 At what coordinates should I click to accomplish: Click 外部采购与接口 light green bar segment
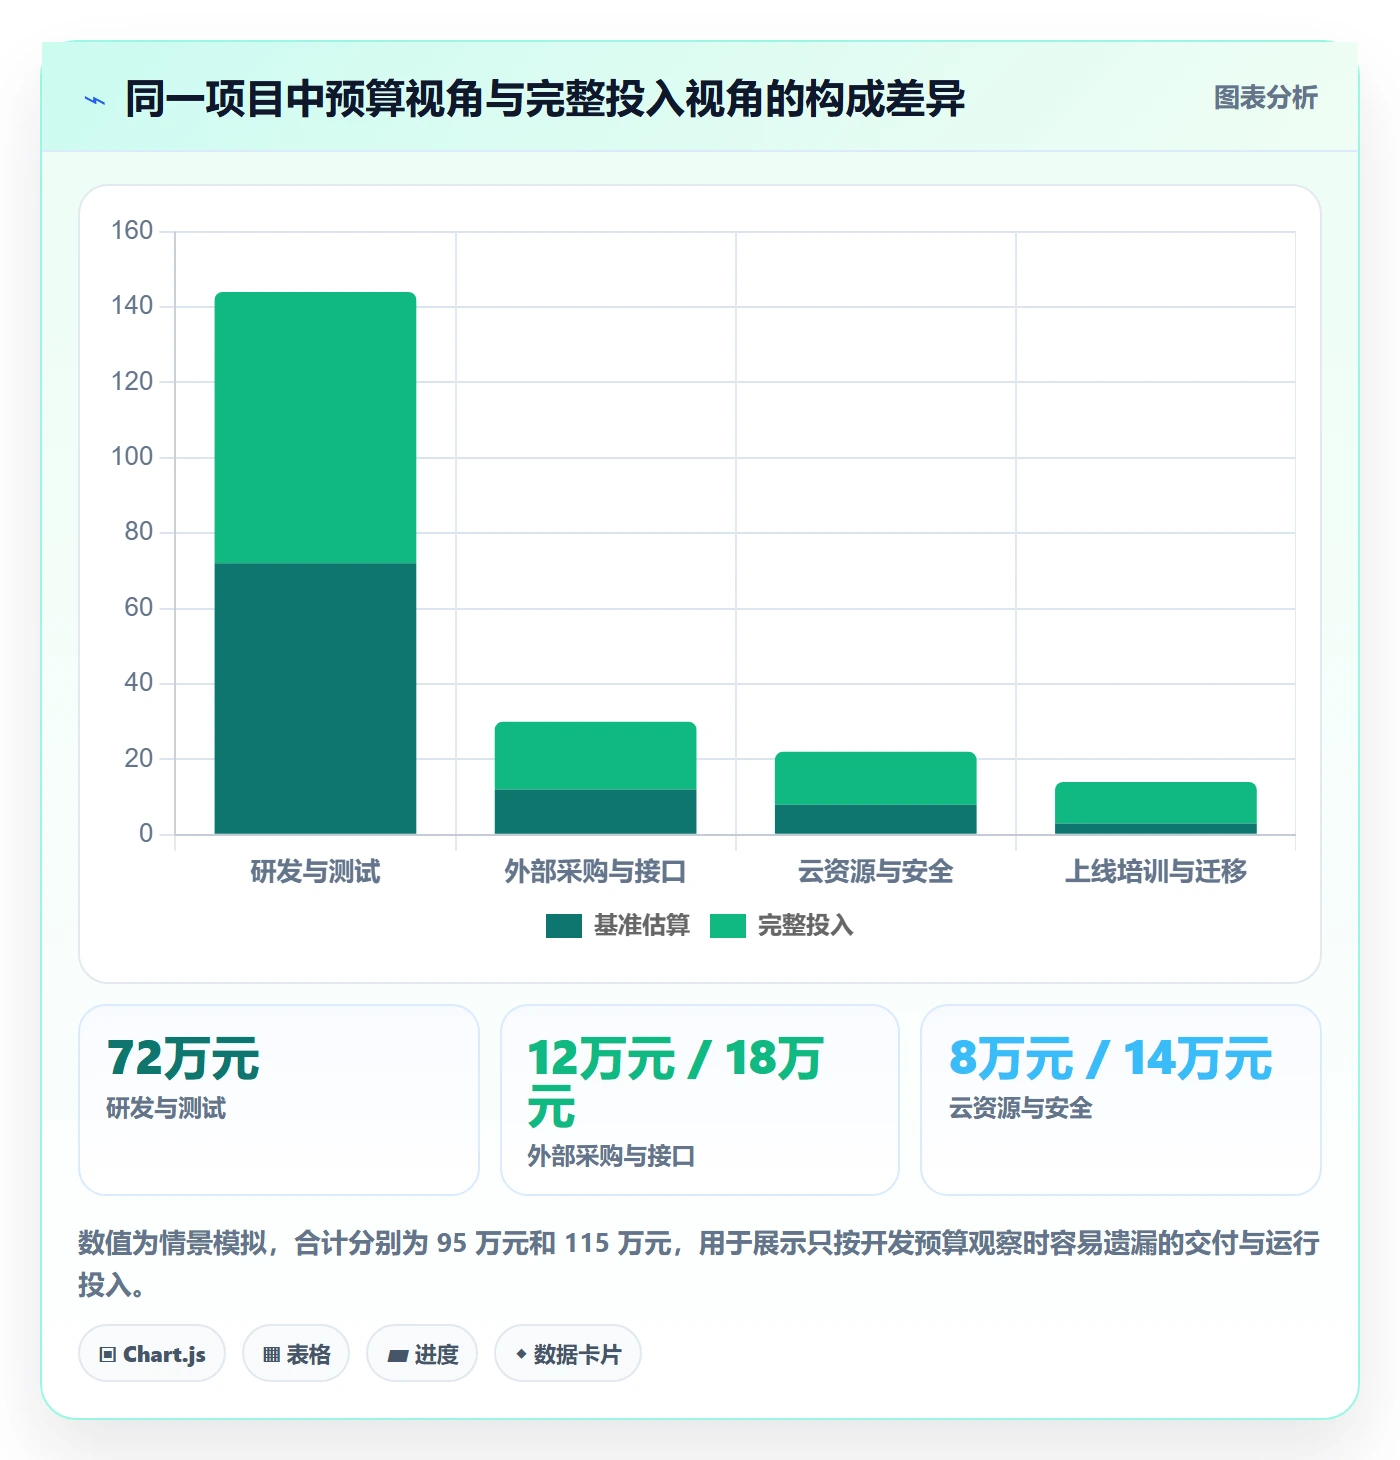click(x=596, y=756)
